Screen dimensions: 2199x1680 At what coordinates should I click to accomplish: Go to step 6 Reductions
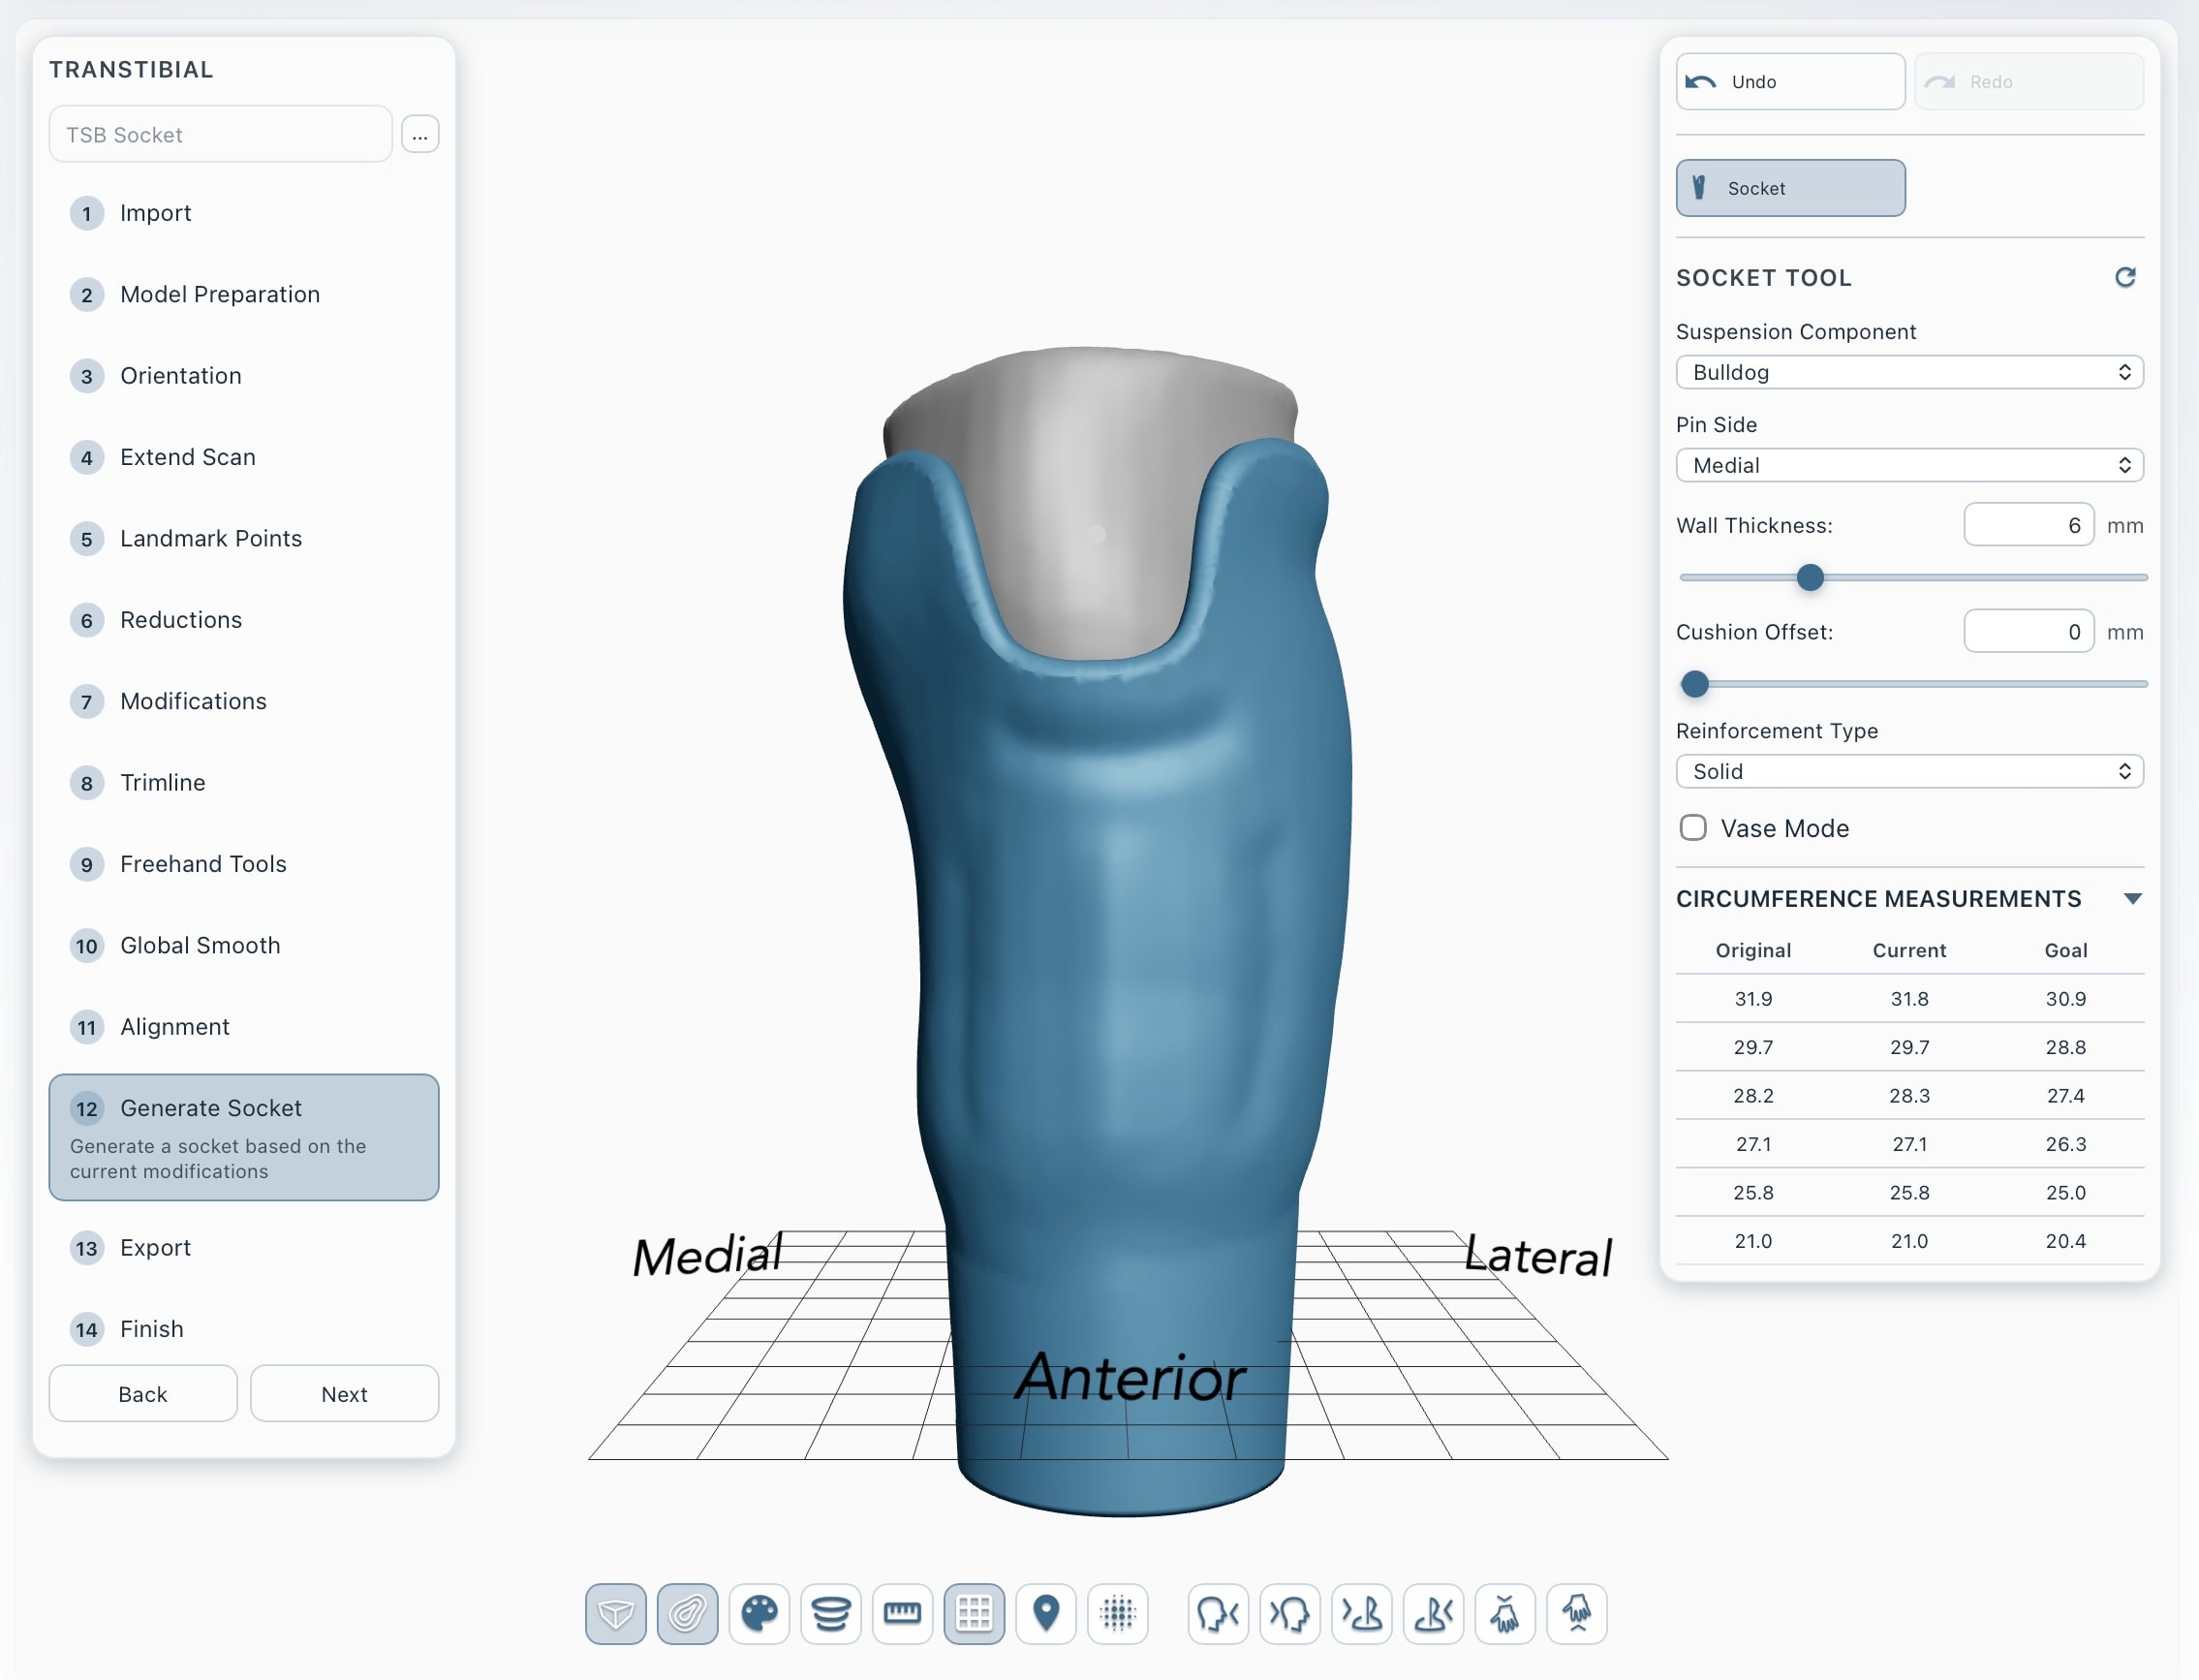click(244, 620)
